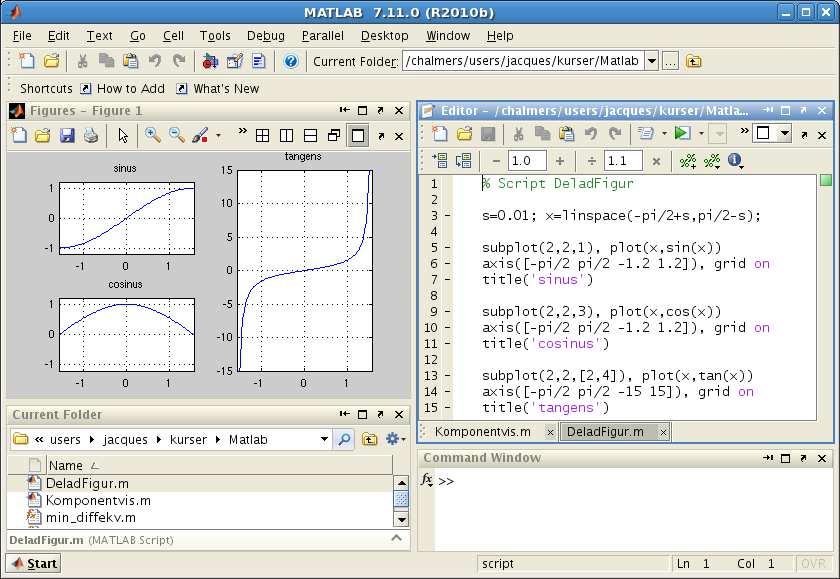
Task: Select Brush data tool in figure
Action: click(x=200, y=135)
